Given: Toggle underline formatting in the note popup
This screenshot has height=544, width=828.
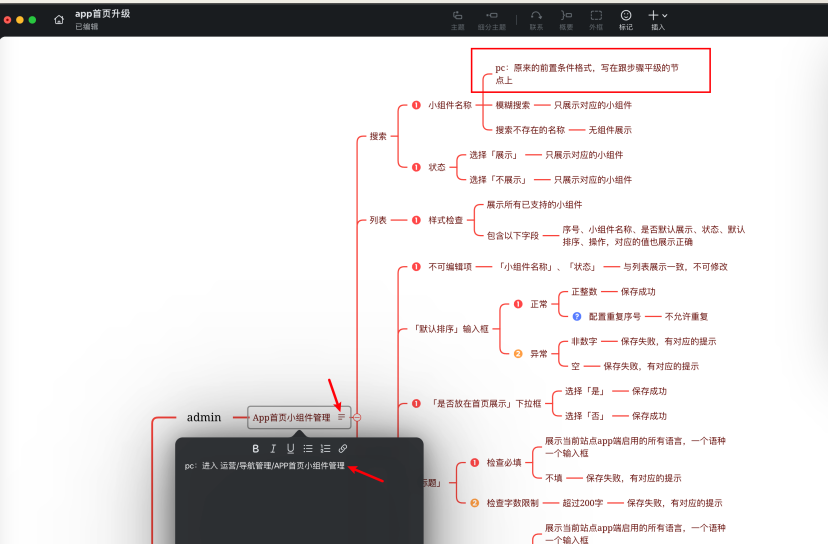Looking at the screenshot, I should (290, 449).
